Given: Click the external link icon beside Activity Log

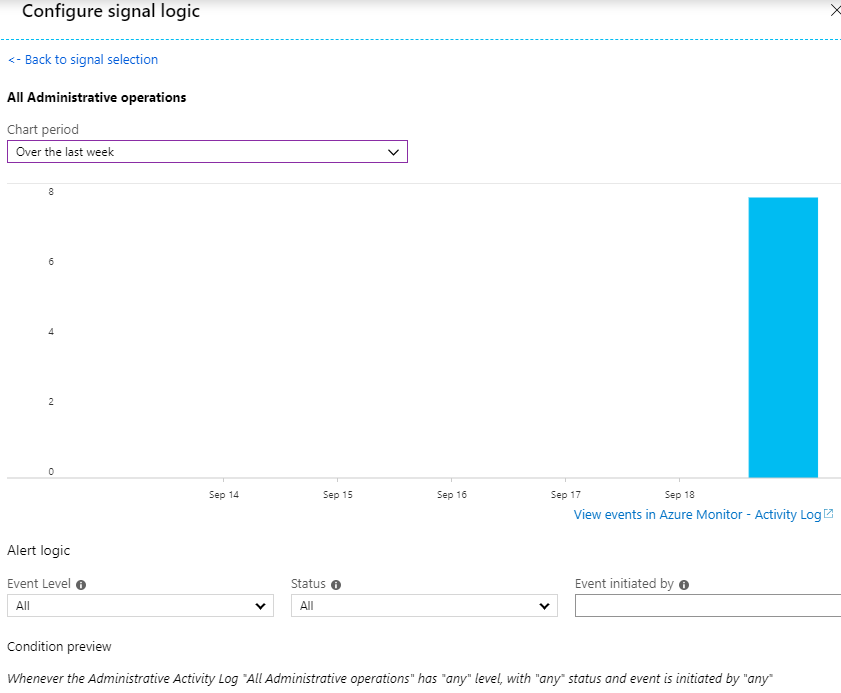Looking at the screenshot, I should tap(829, 514).
